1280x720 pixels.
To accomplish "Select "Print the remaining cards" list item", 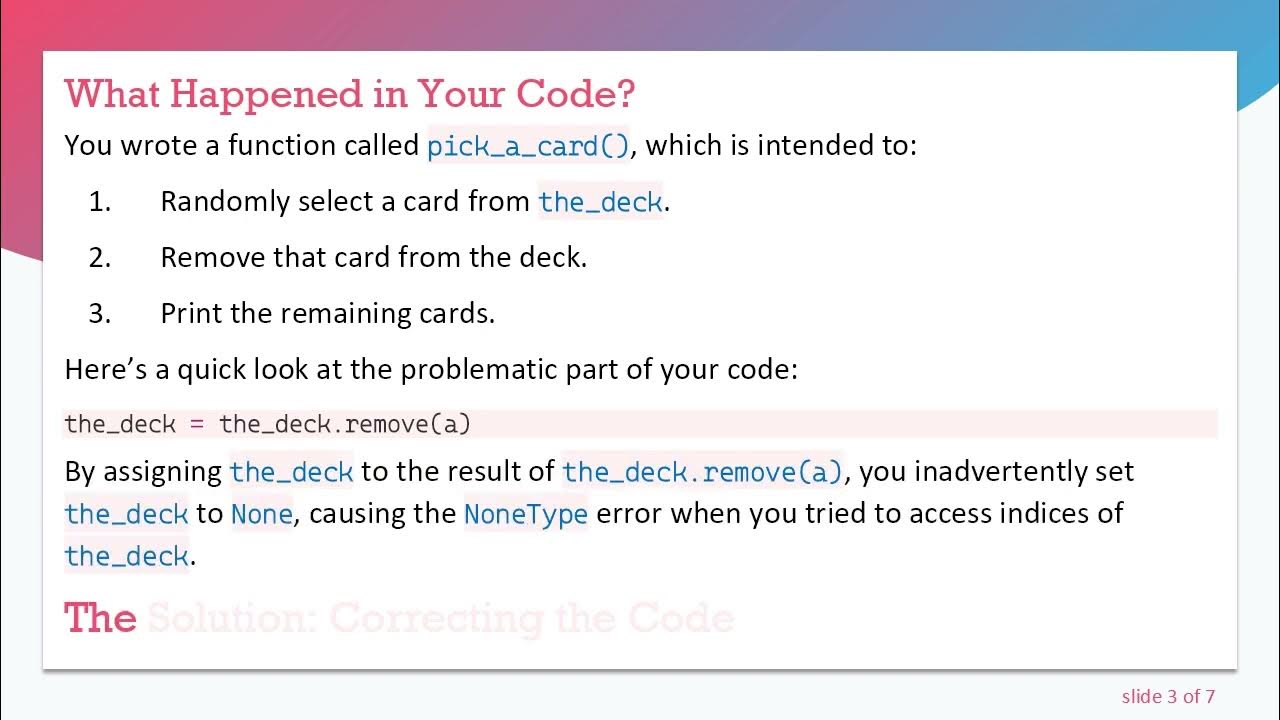I will (x=327, y=314).
